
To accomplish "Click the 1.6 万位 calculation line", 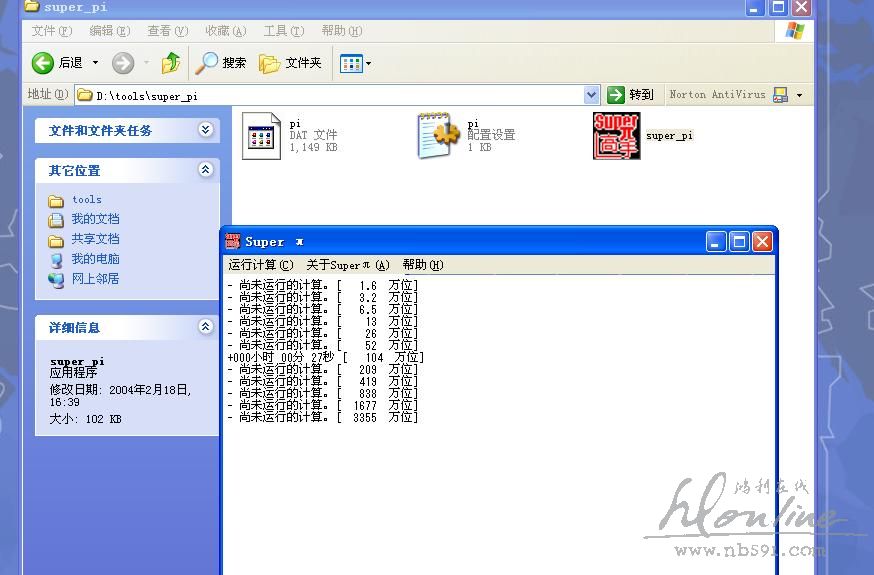I will pyautogui.click(x=323, y=285).
